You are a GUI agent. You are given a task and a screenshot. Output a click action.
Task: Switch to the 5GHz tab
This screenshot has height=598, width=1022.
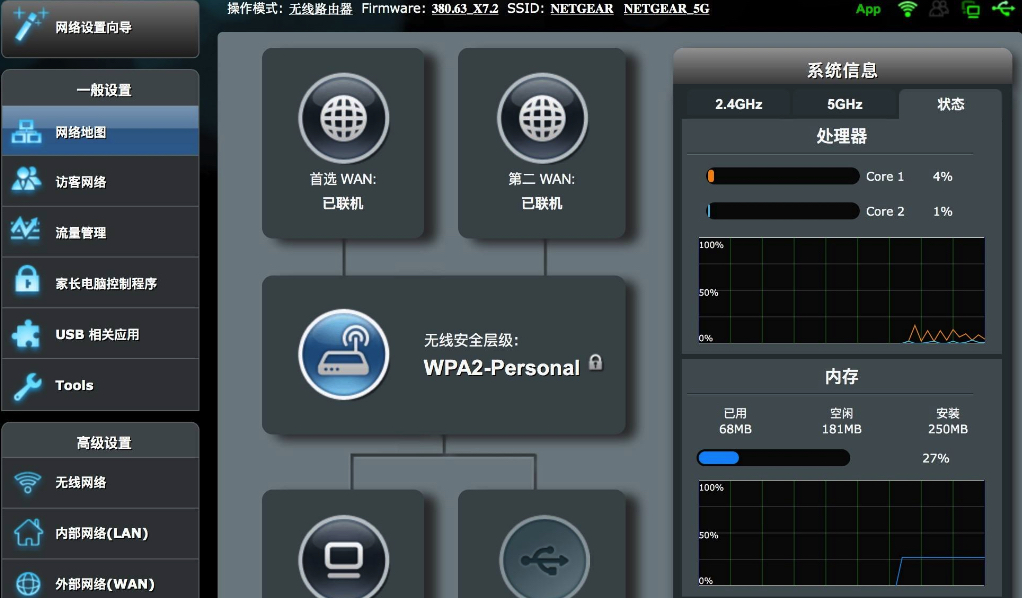[844, 104]
